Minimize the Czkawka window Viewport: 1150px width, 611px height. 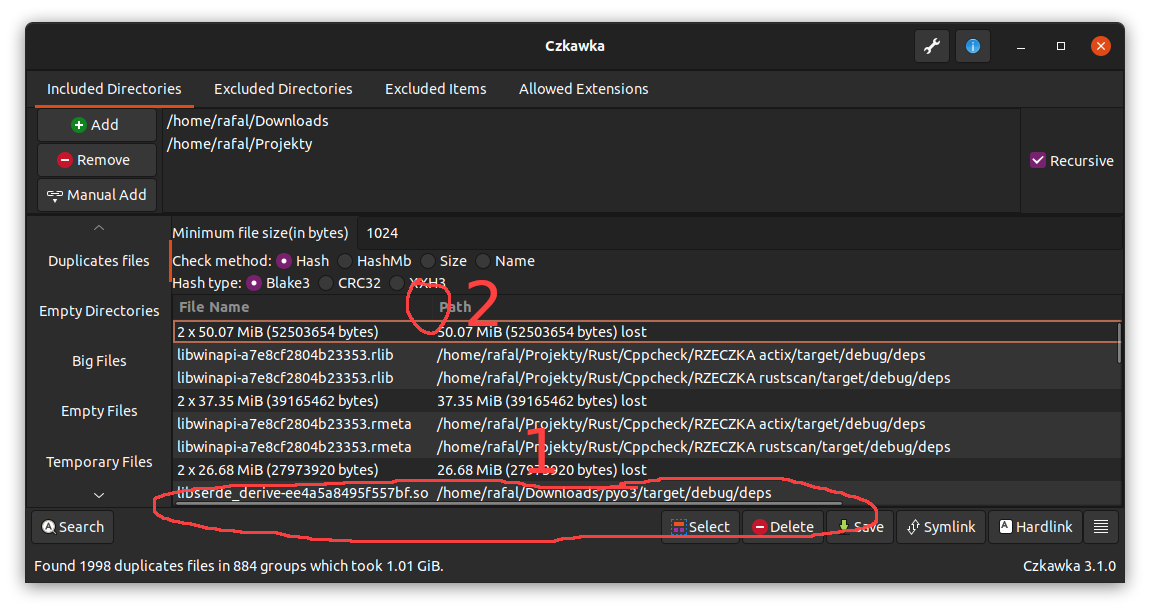(x=1020, y=46)
